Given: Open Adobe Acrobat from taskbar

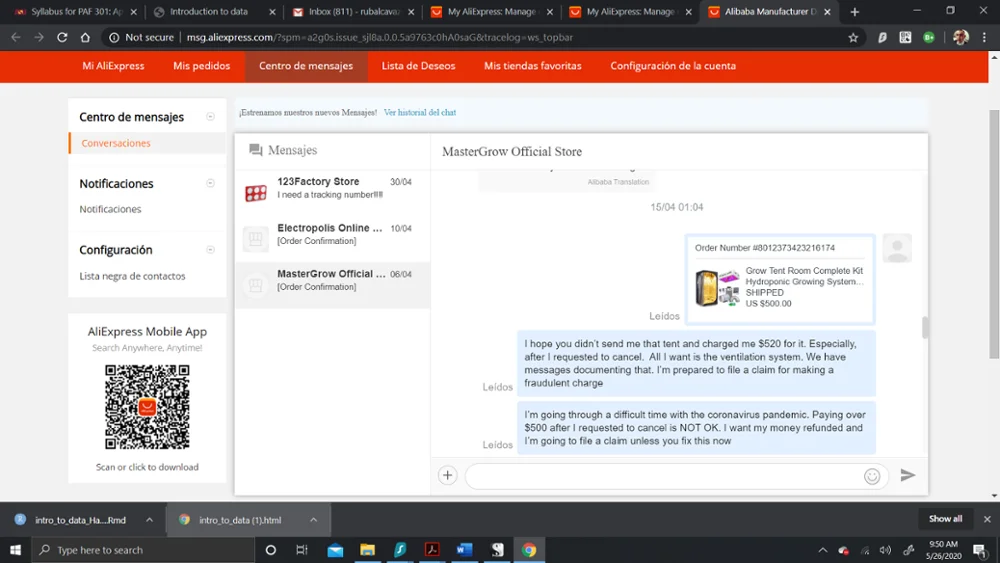Looking at the screenshot, I should (x=432, y=550).
